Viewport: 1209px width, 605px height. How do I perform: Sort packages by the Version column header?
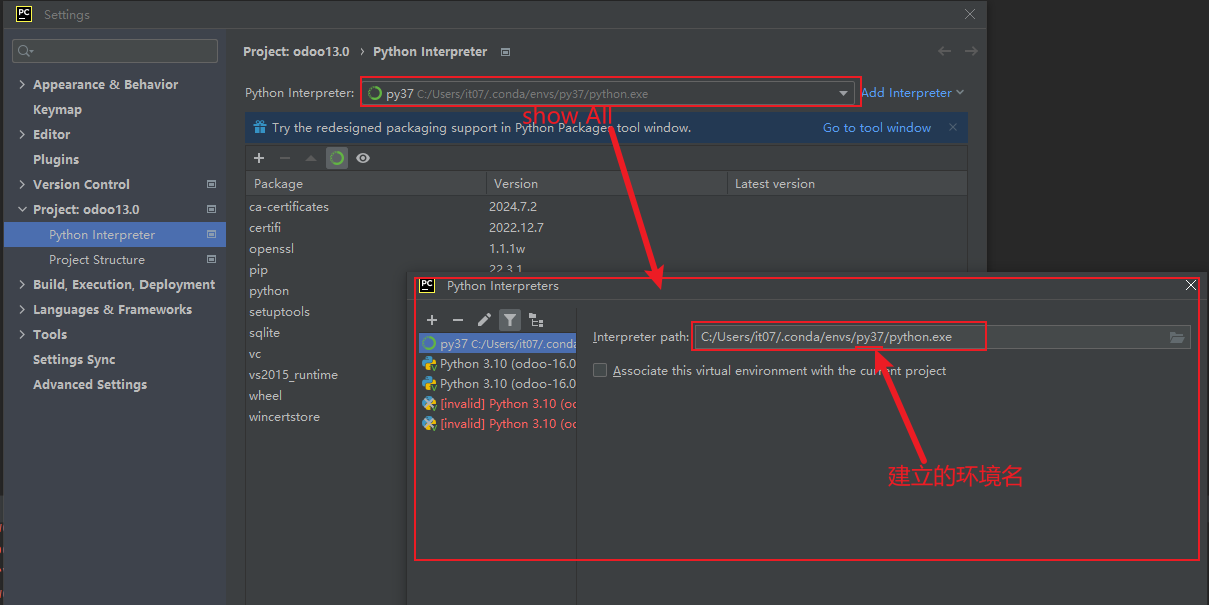click(x=607, y=183)
